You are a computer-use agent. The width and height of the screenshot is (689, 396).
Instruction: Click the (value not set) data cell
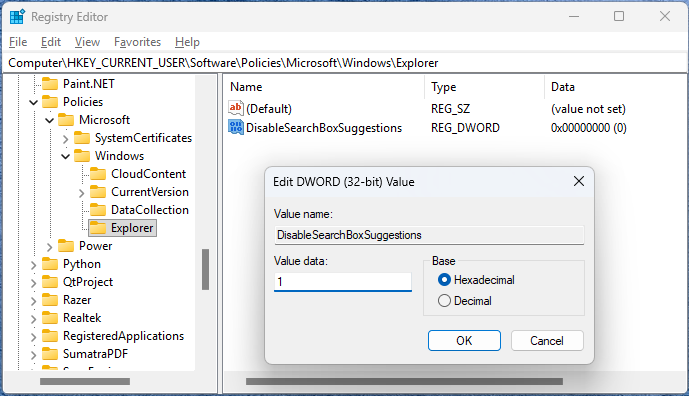click(x=588, y=109)
